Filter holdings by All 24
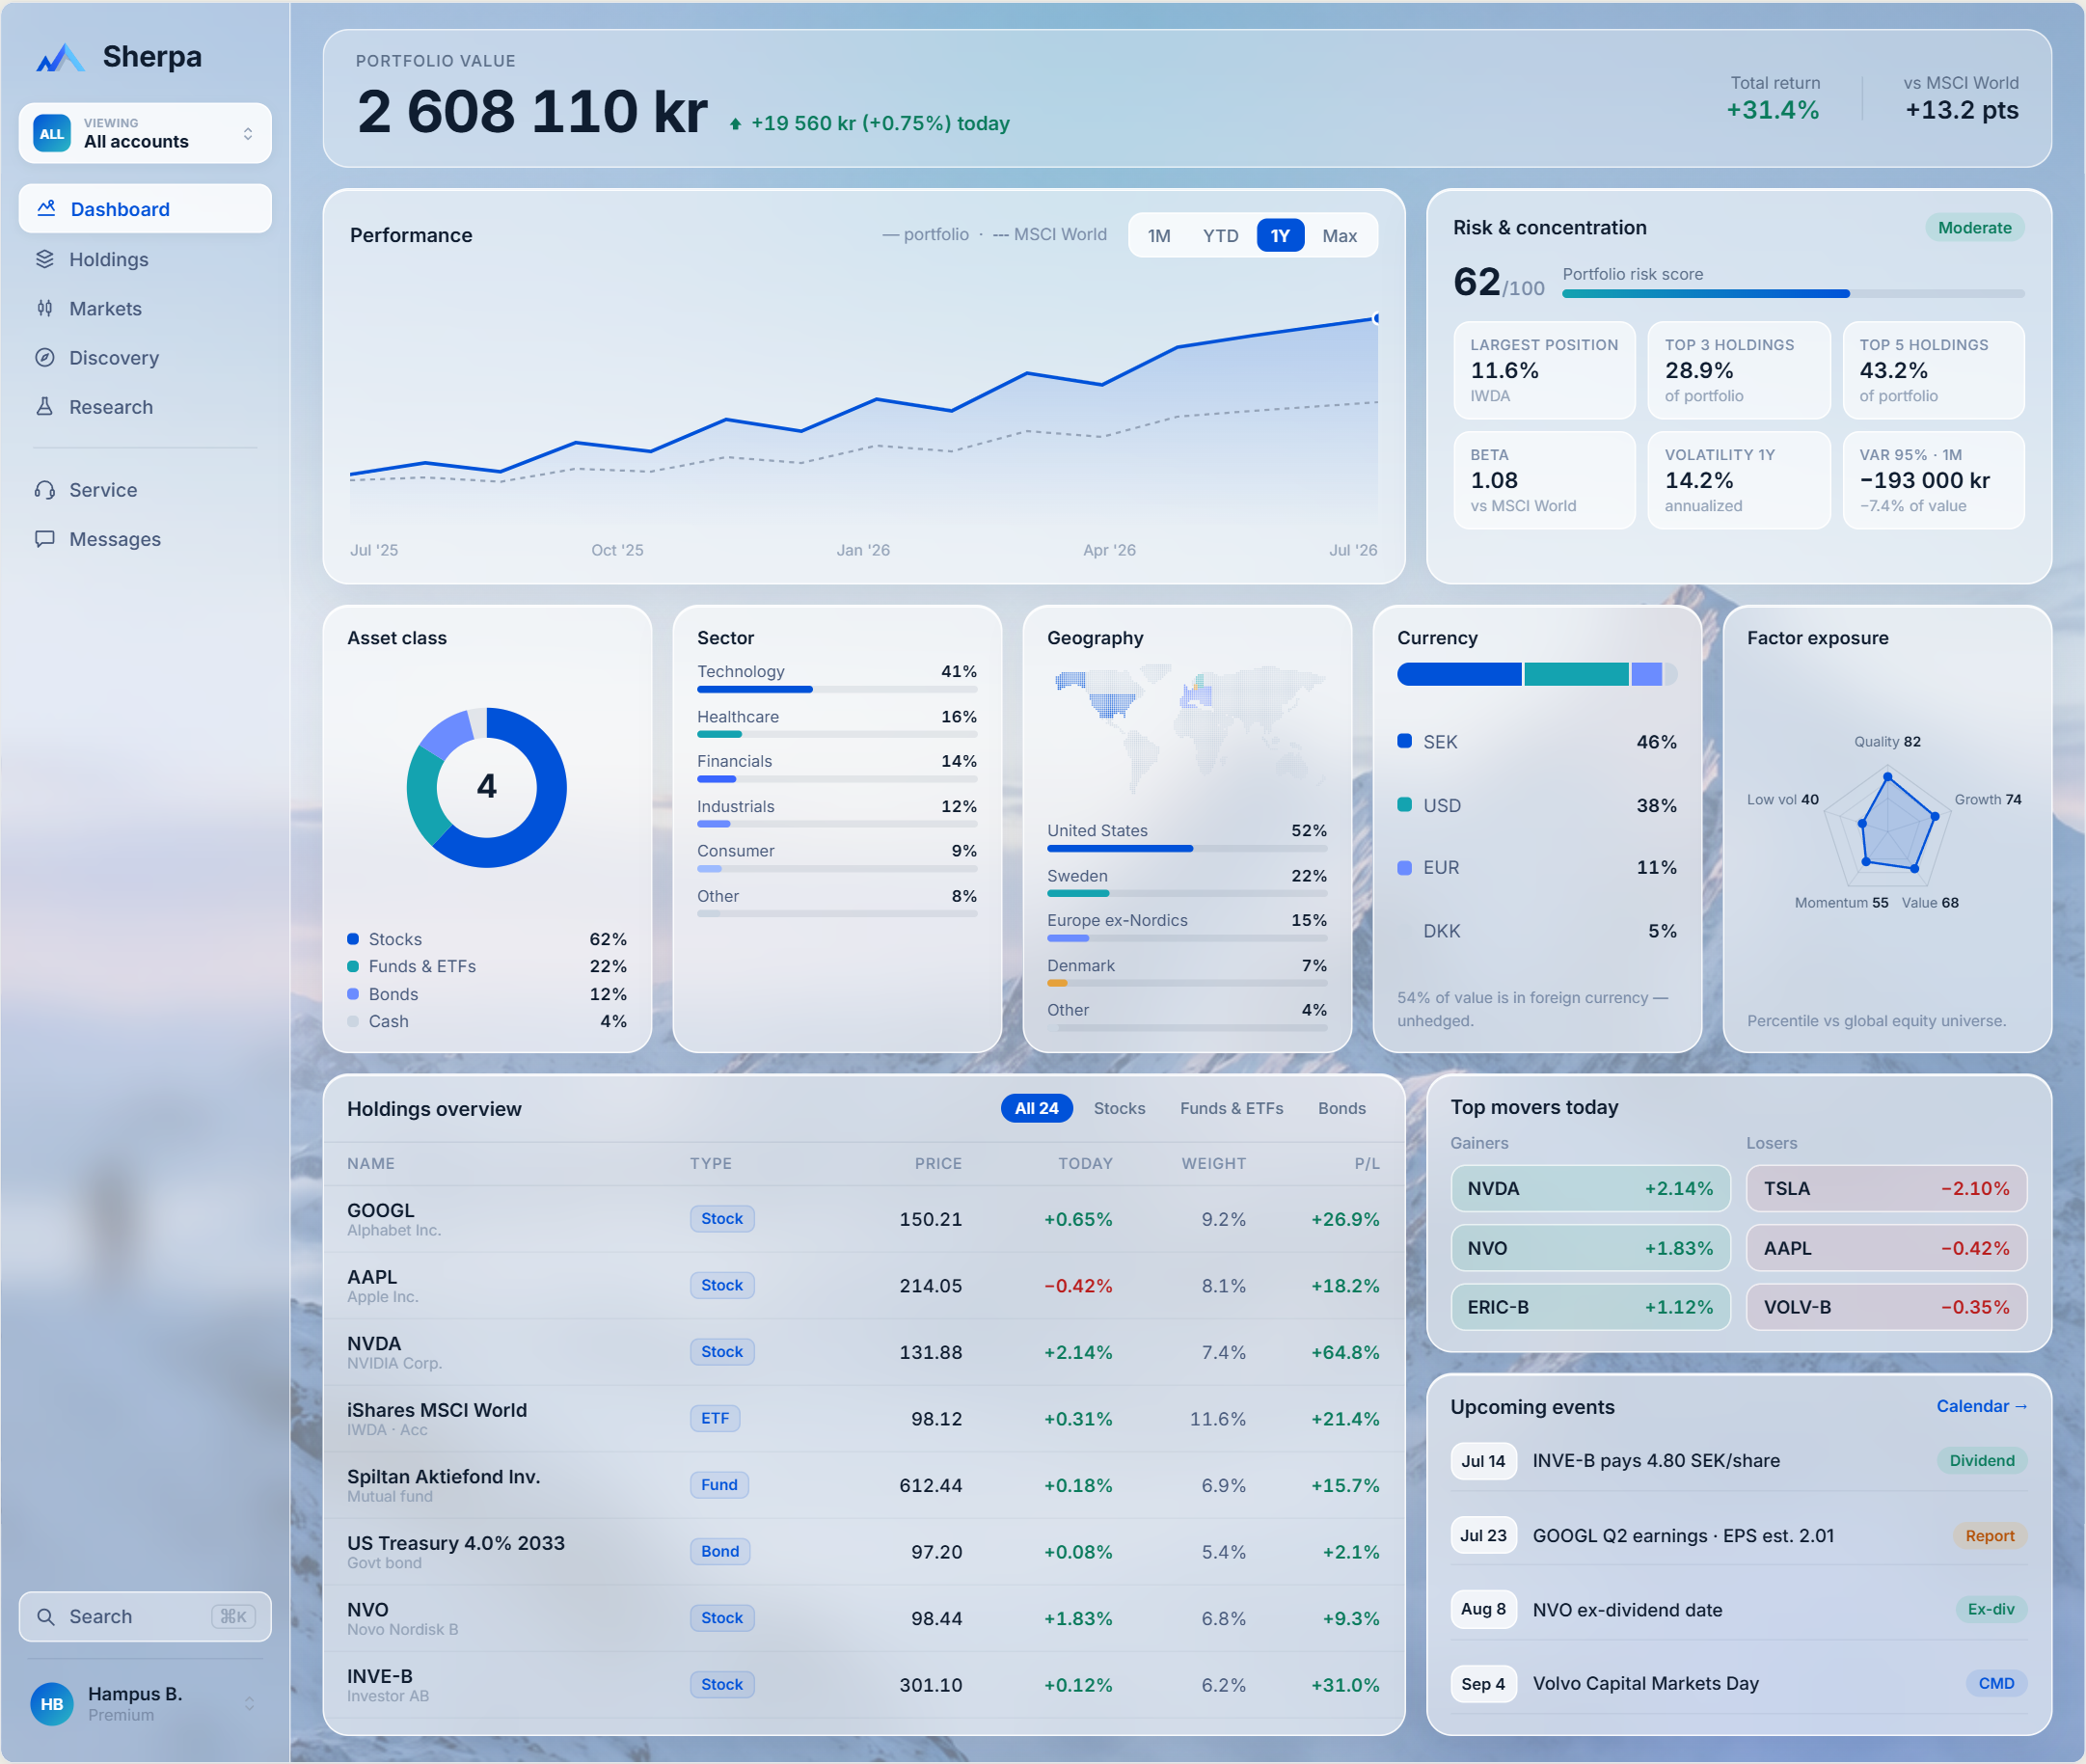2086x1764 pixels. [x=1036, y=1108]
